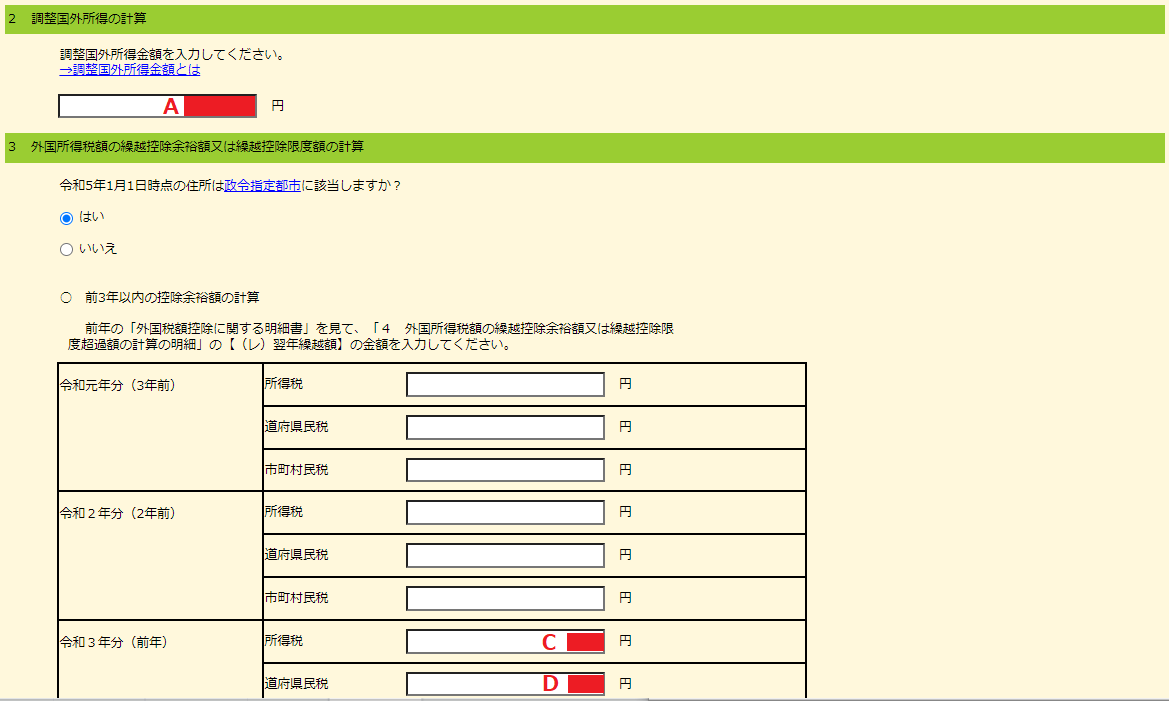1169x701 pixels.
Task: Click 令和2年分 道府県民税 input field
Action: tap(505, 555)
